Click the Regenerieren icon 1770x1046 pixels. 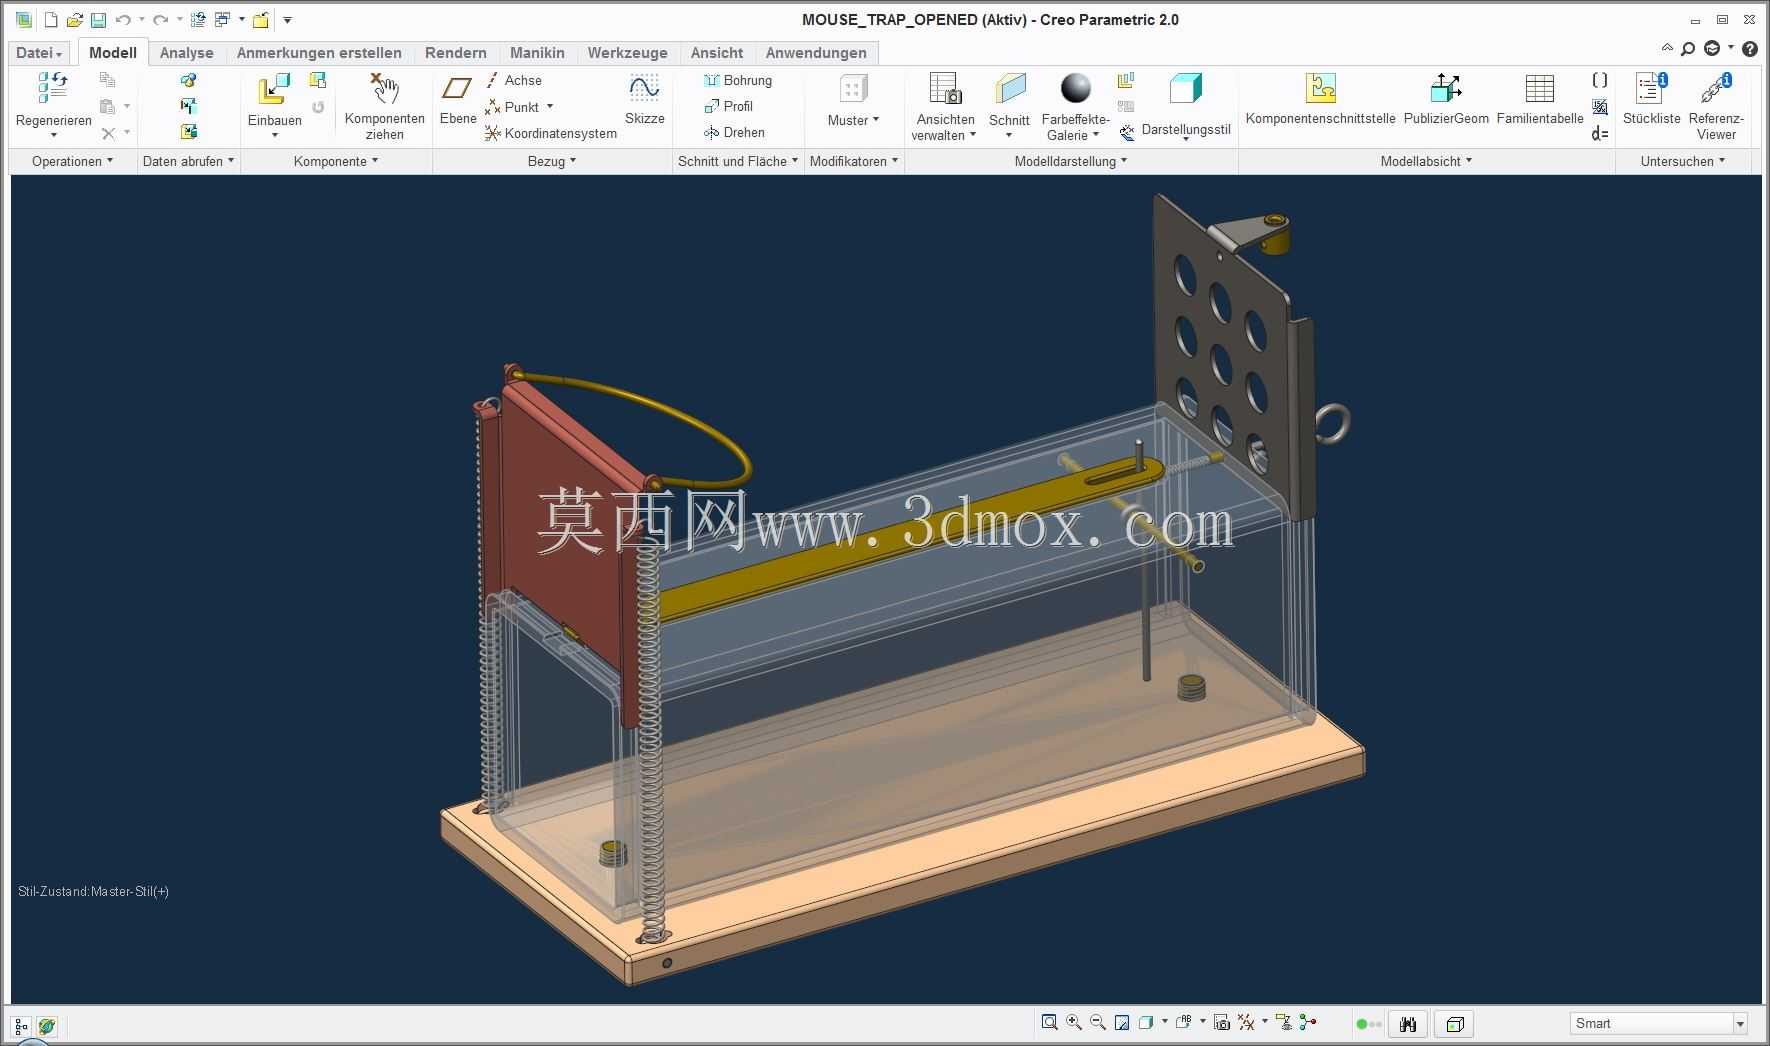53,88
